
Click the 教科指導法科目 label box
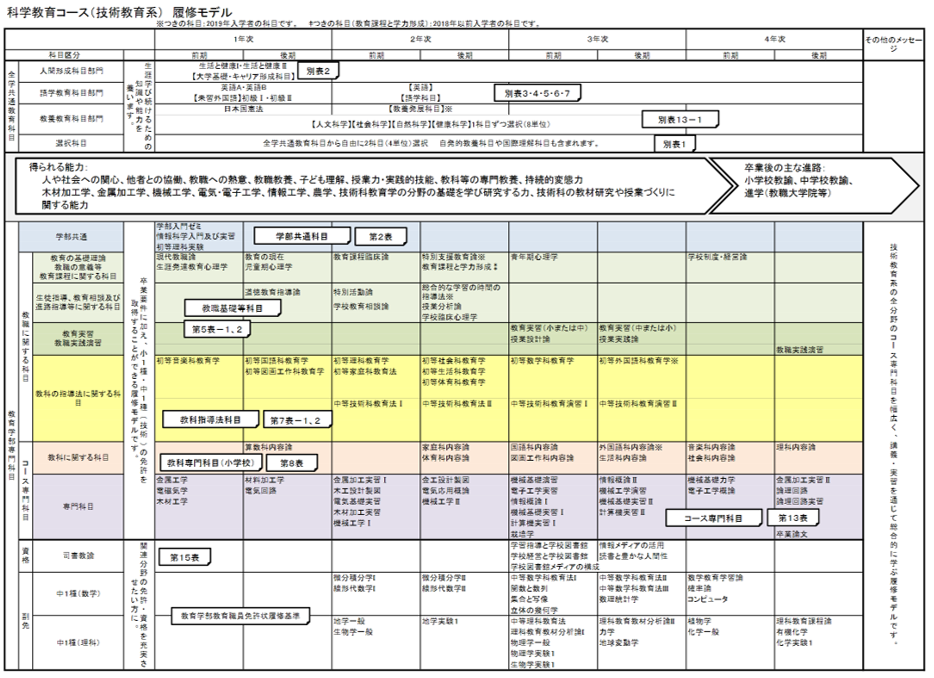(x=211, y=420)
